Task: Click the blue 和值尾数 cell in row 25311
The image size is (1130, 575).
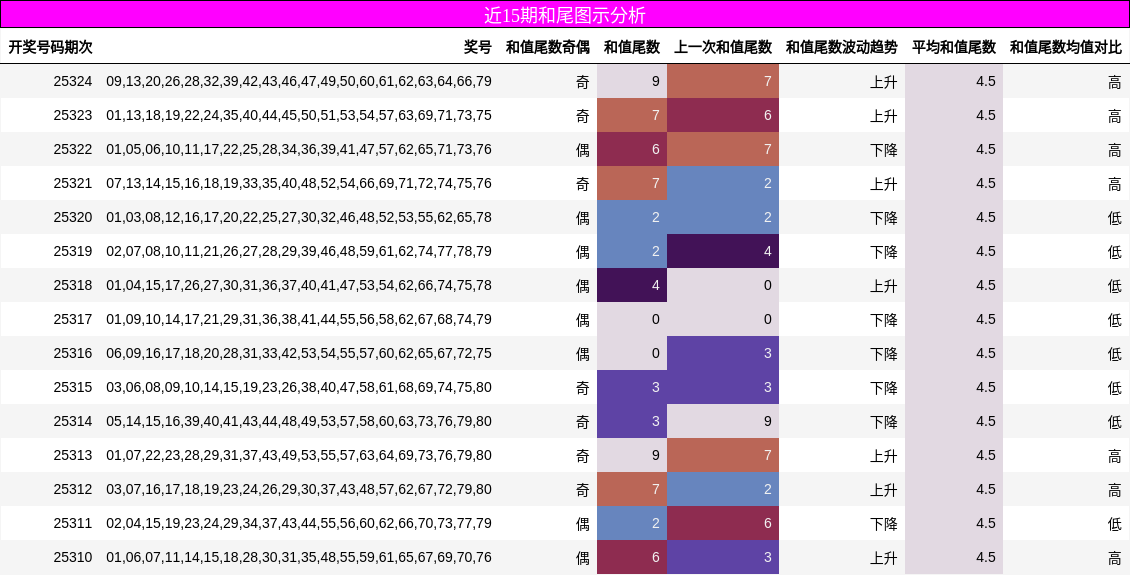Action: click(x=632, y=523)
